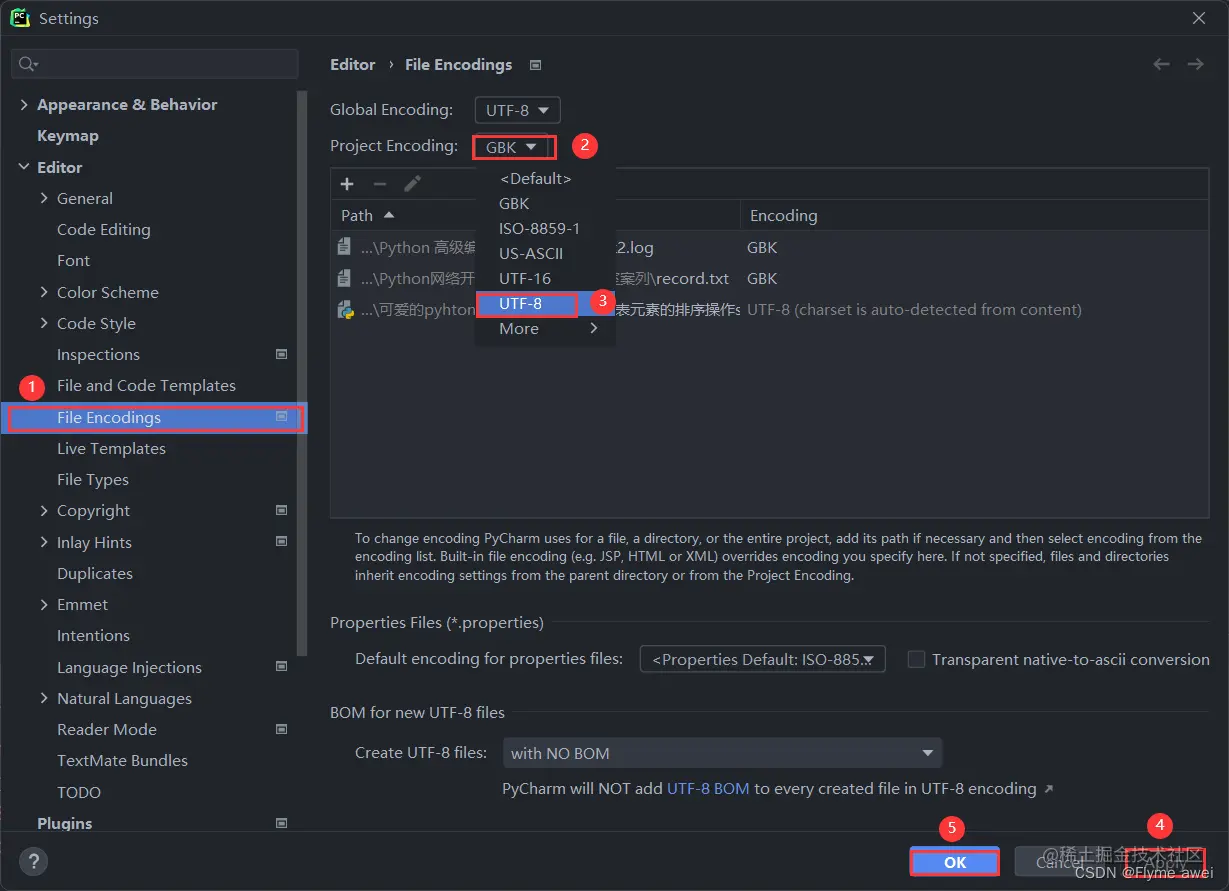Open the Font settings page
This screenshot has height=891, width=1229.
73,260
